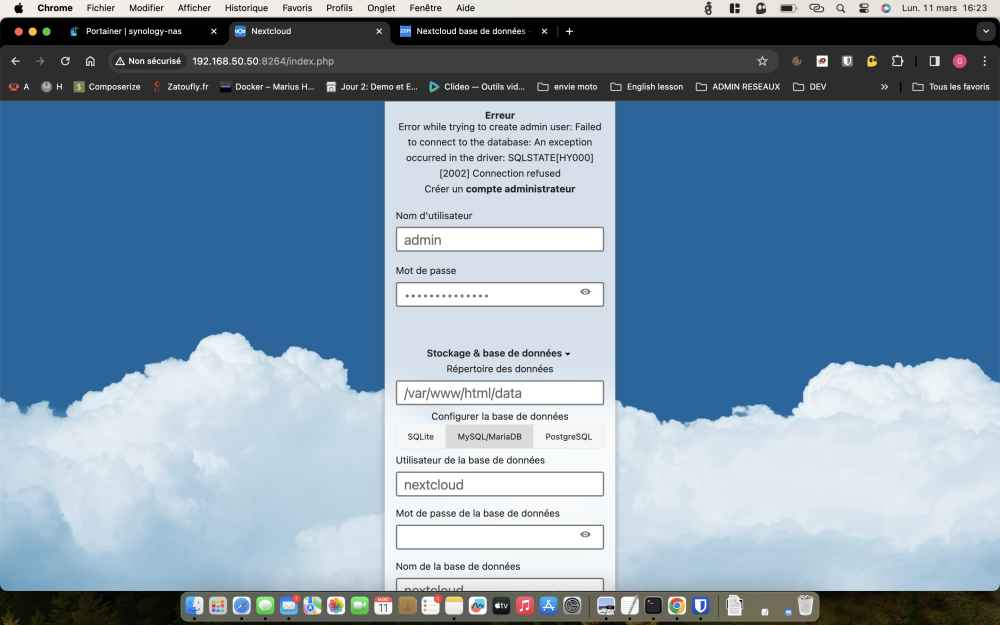1000x625 pixels.
Task: Open Jour 2: Demo et E... bookmark
Action: [372, 87]
